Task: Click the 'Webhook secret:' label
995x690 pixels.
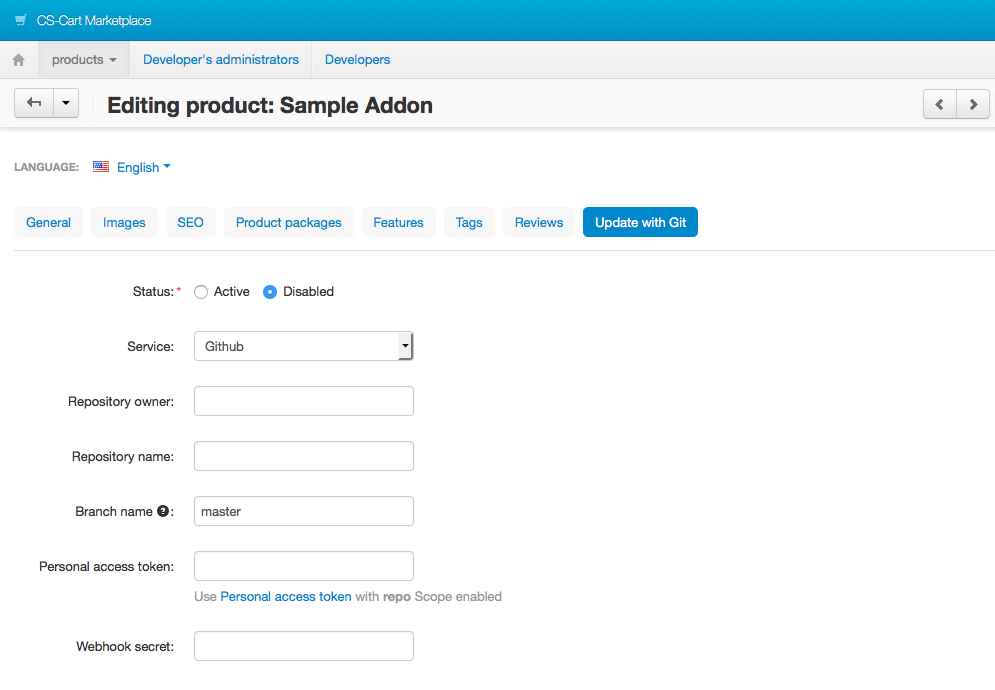Action: pyautogui.click(x=125, y=646)
